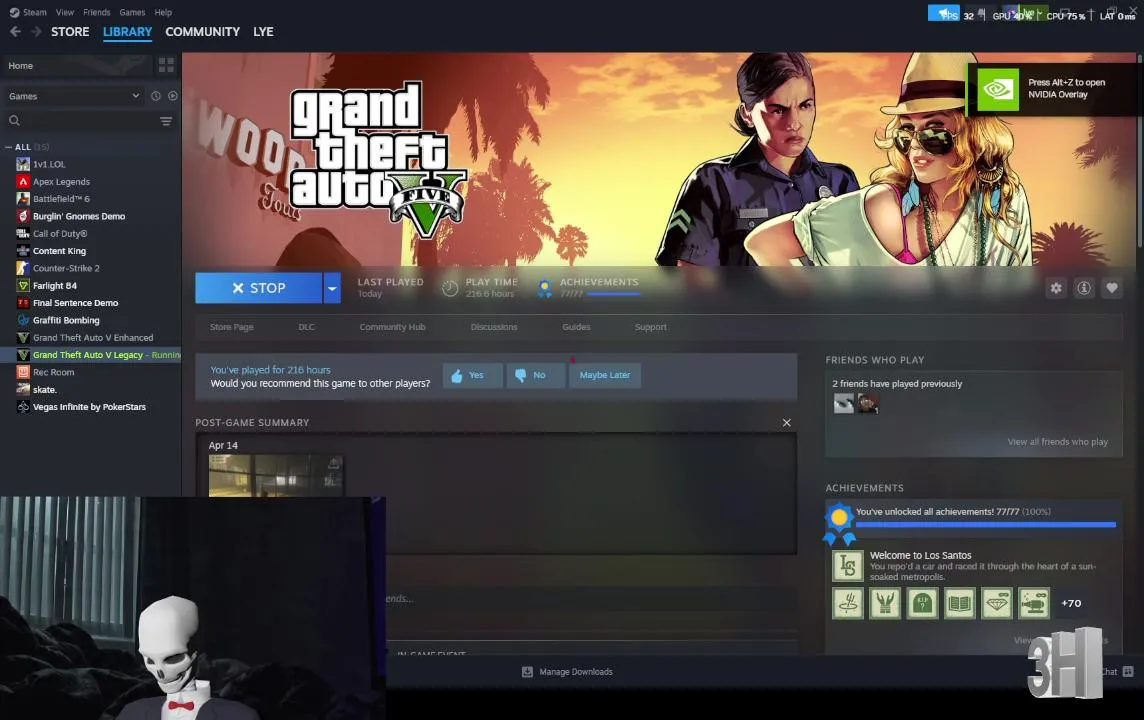Click the ready-to-play filter icon
This screenshot has height=720, width=1144.
(x=173, y=96)
